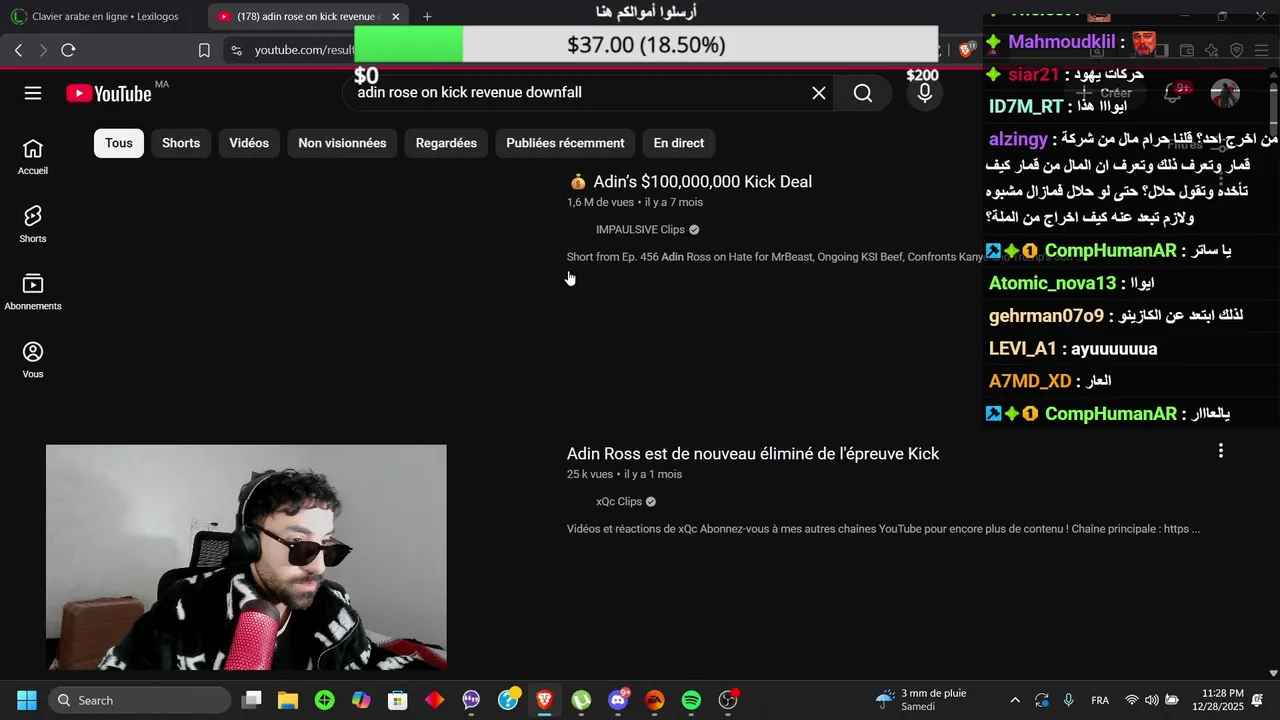Open File Explorer from the taskbar

288,700
